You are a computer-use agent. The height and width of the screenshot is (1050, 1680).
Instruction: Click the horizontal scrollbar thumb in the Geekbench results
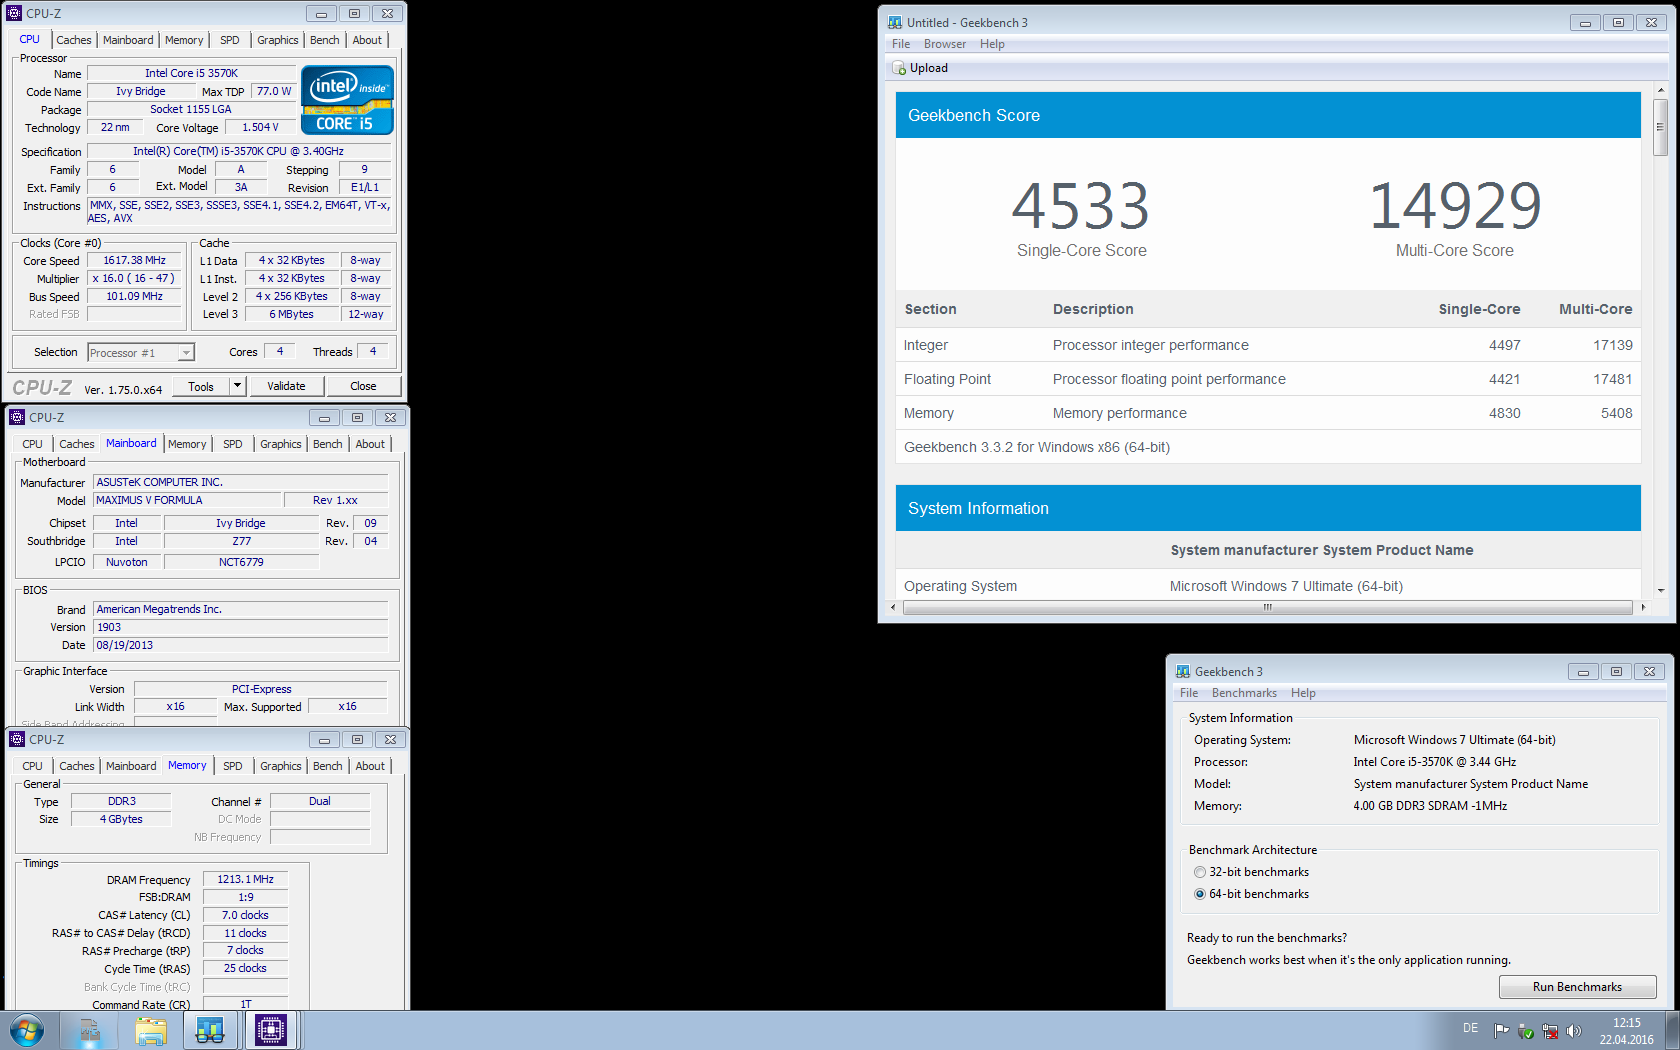(1267, 607)
